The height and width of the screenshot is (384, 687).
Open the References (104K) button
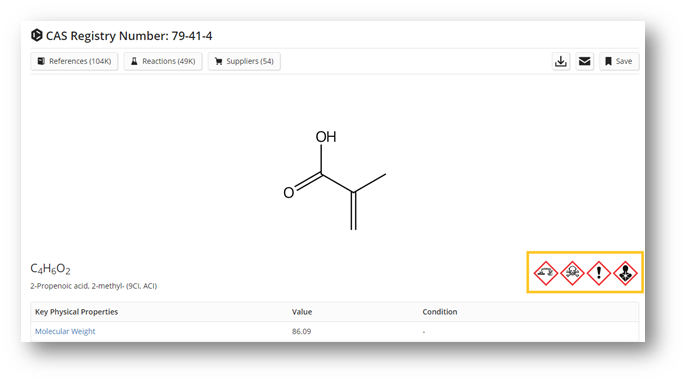tap(74, 61)
